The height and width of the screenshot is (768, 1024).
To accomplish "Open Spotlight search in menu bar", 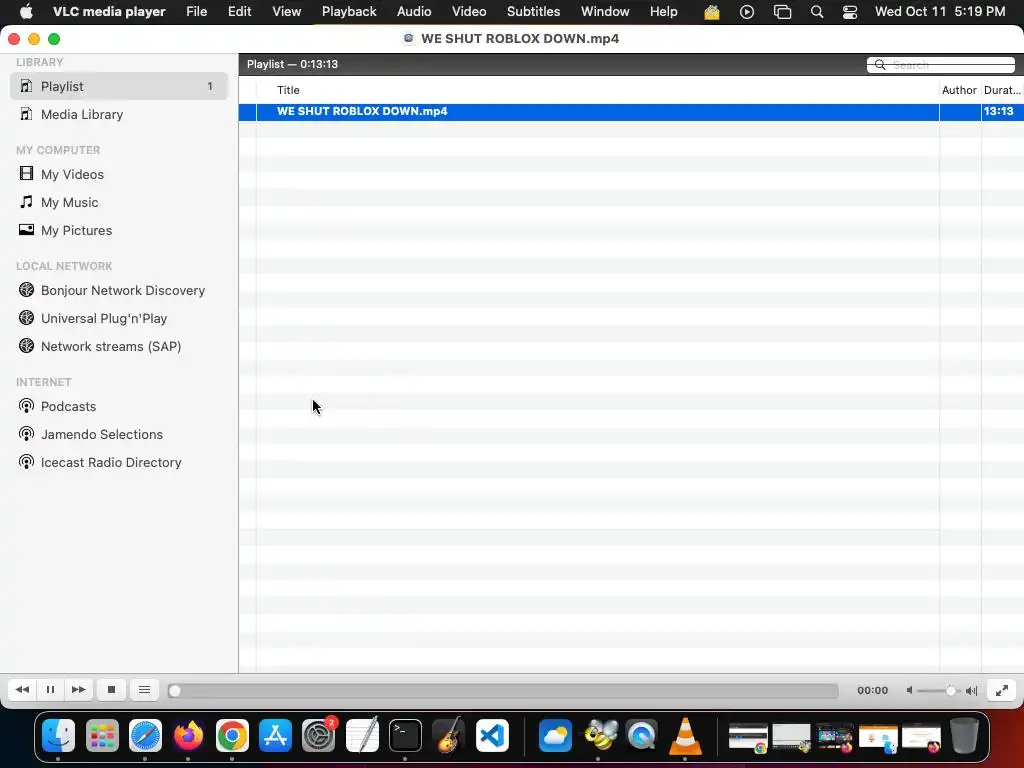I will [817, 12].
